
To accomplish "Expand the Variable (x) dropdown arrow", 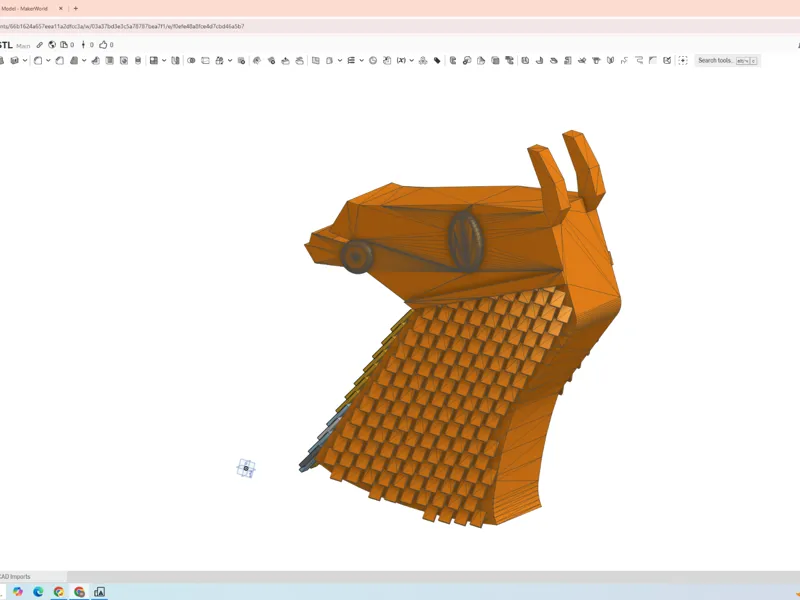I will [x=411, y=60].
